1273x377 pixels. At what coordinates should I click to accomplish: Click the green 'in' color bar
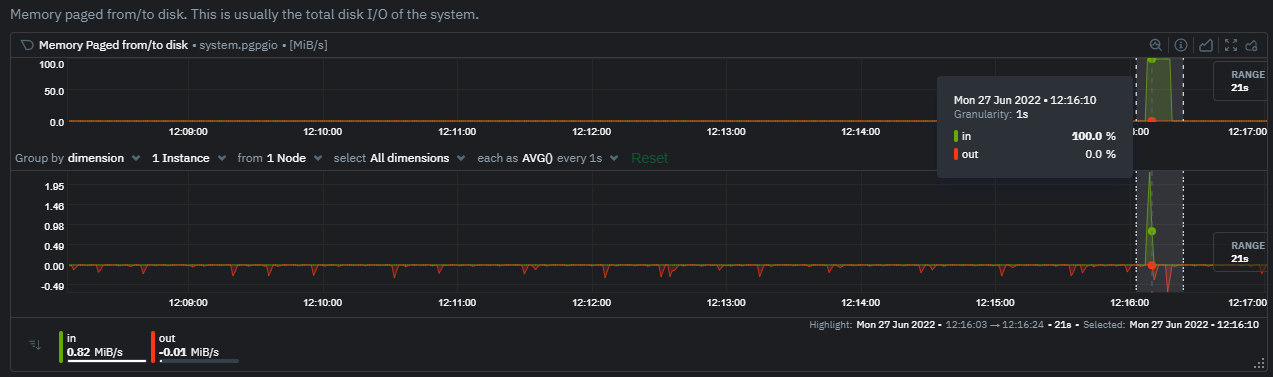pos(61,345)
